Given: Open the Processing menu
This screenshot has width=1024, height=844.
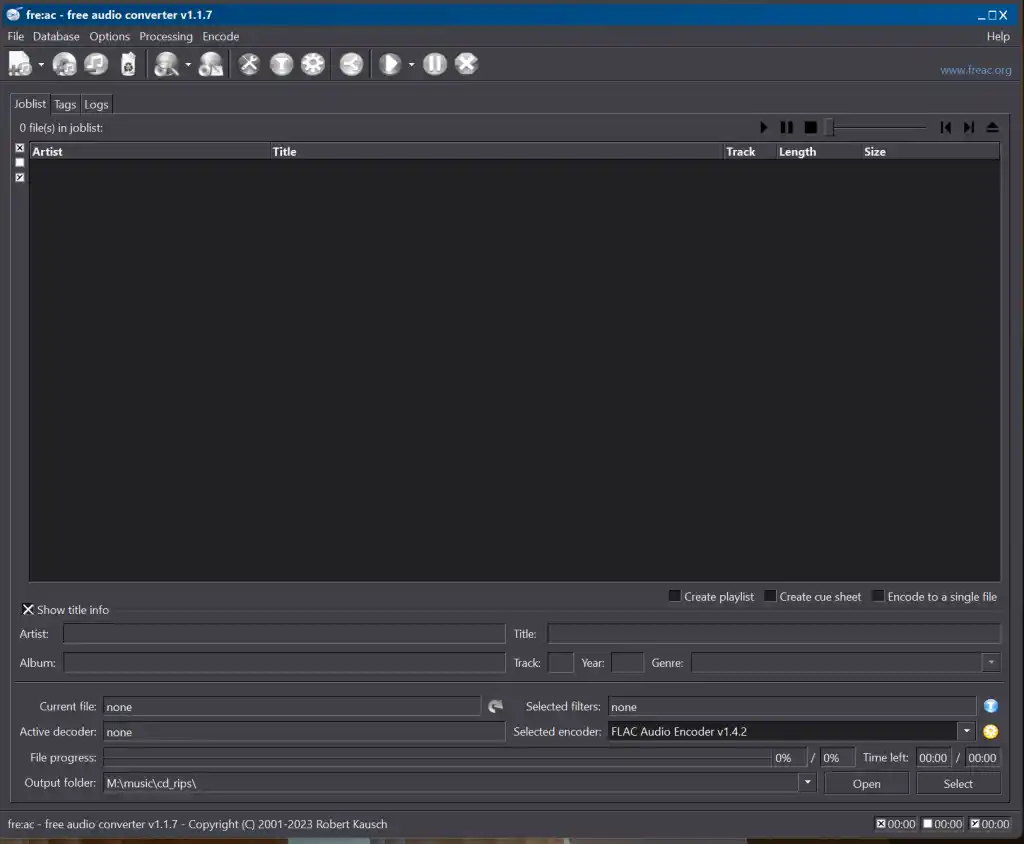Looking at the screenshot, I should (x=166, y=36).
